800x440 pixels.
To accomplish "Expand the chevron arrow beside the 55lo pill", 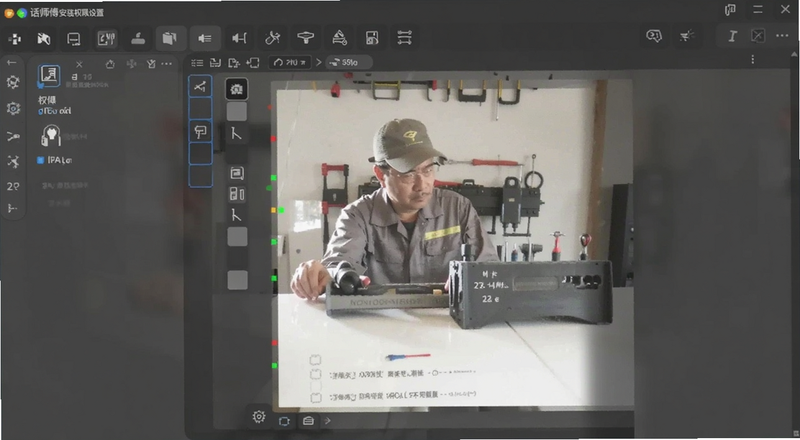I will (x=318, y=62).
